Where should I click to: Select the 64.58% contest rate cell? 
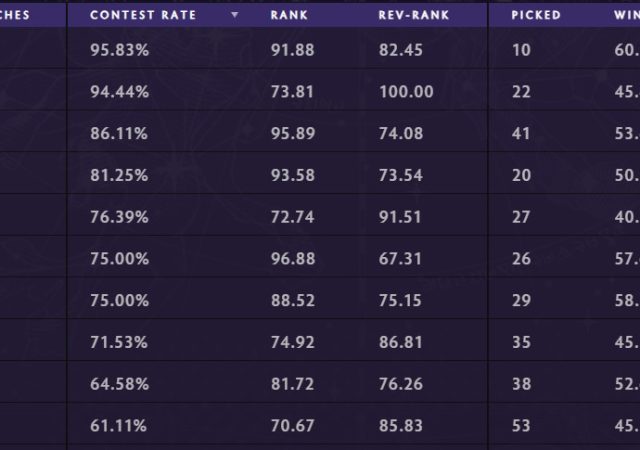(x=118, y=385)
